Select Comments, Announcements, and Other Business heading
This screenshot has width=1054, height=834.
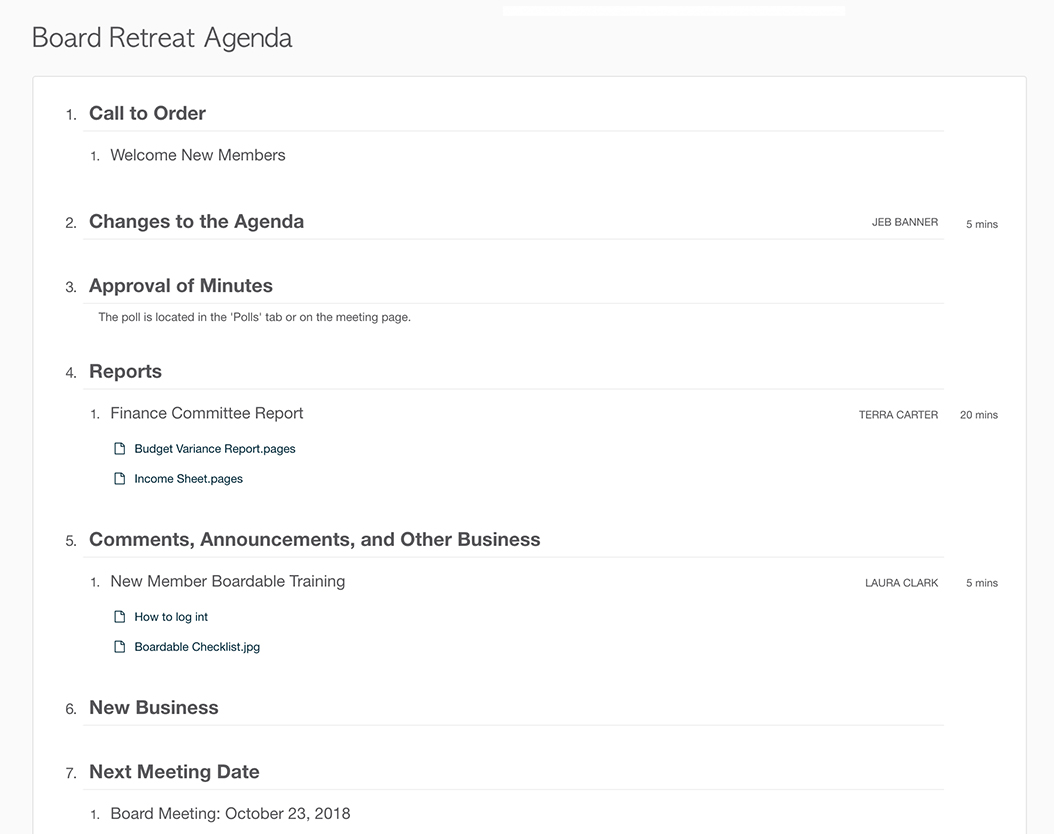[315, 540]
